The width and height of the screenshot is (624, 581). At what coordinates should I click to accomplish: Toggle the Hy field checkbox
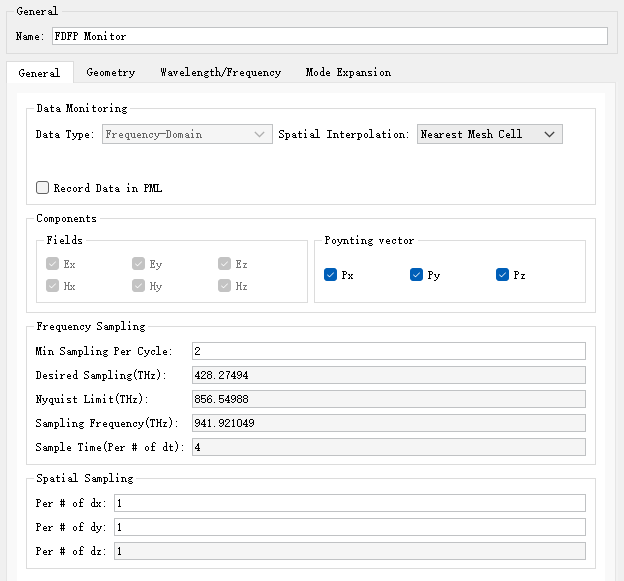click(x=138, y=286)
